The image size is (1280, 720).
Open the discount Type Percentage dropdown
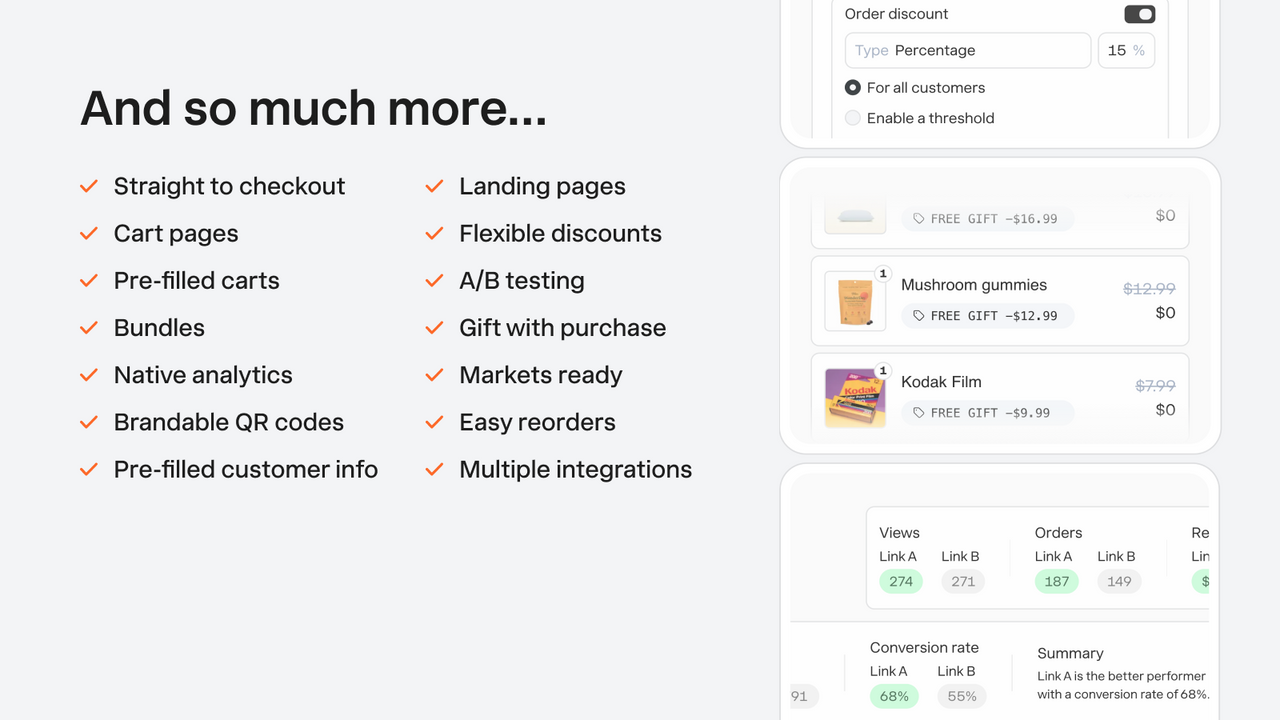click(968, 50)
